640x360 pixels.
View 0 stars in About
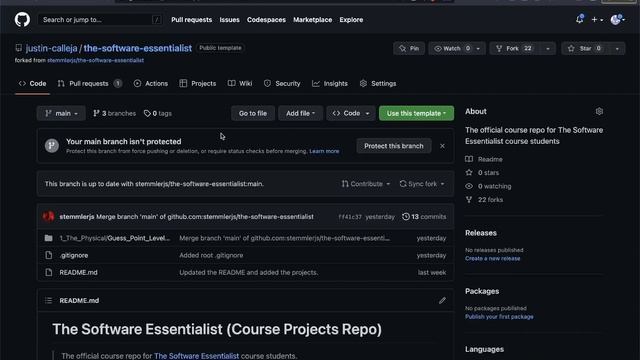[x=482, y=172]
